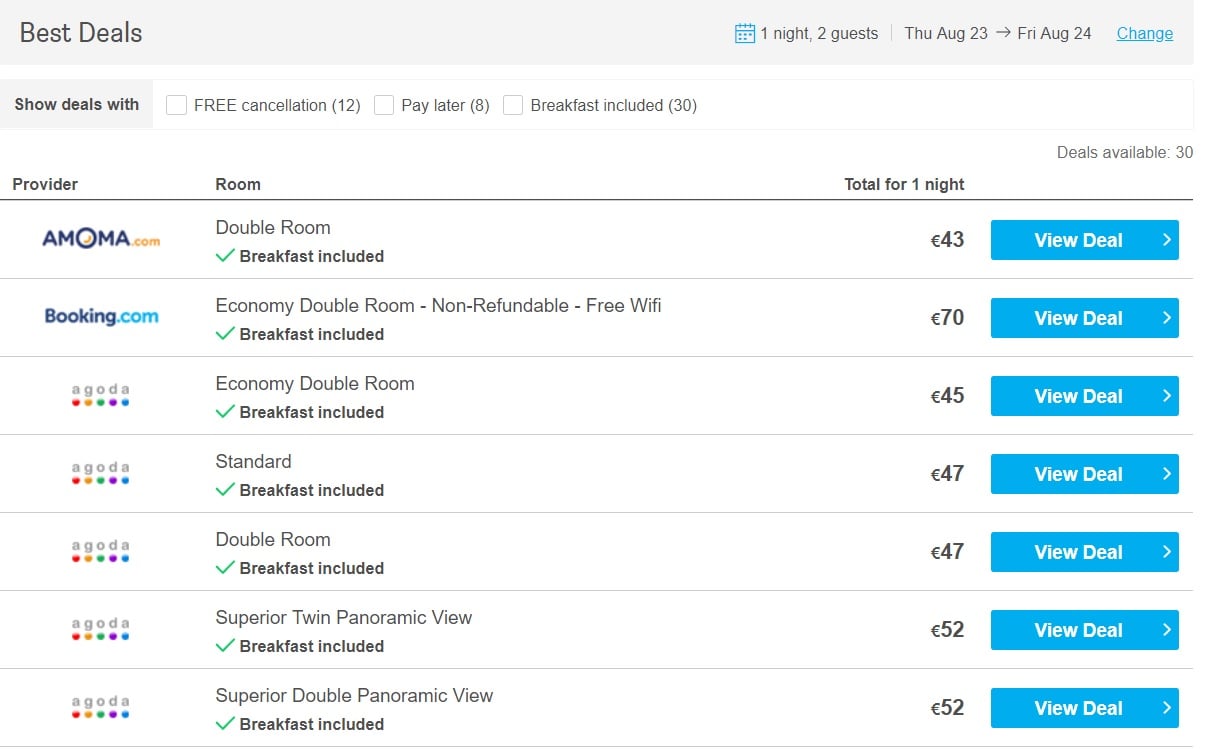
Task: Click the Provider column header
Action: click(45, 184)
